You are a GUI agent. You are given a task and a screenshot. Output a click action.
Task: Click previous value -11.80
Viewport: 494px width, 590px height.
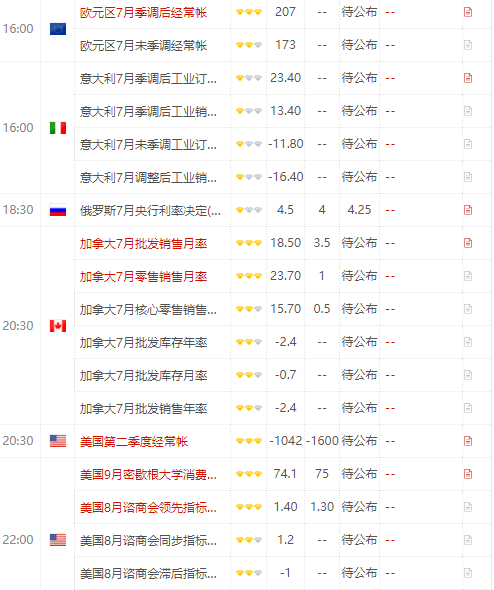pyautogui.click(x=286, y=144)
